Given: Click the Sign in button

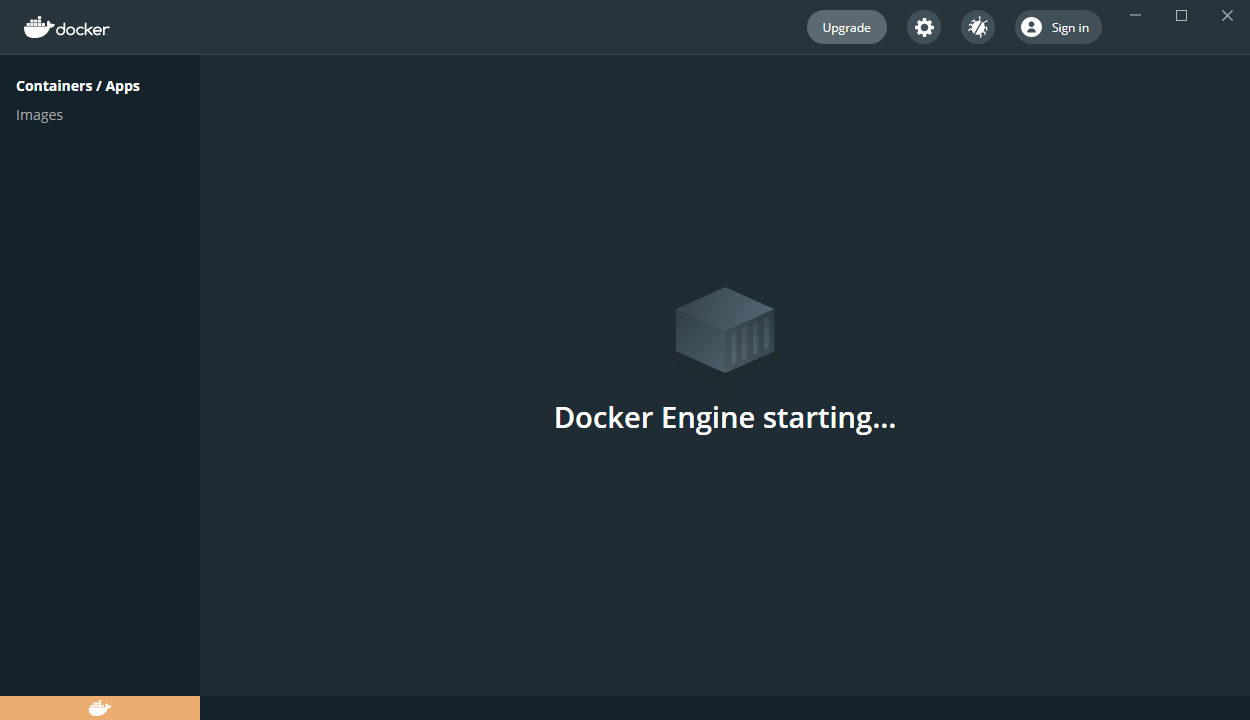Looking at the screenshot, I should [1058, 27].
